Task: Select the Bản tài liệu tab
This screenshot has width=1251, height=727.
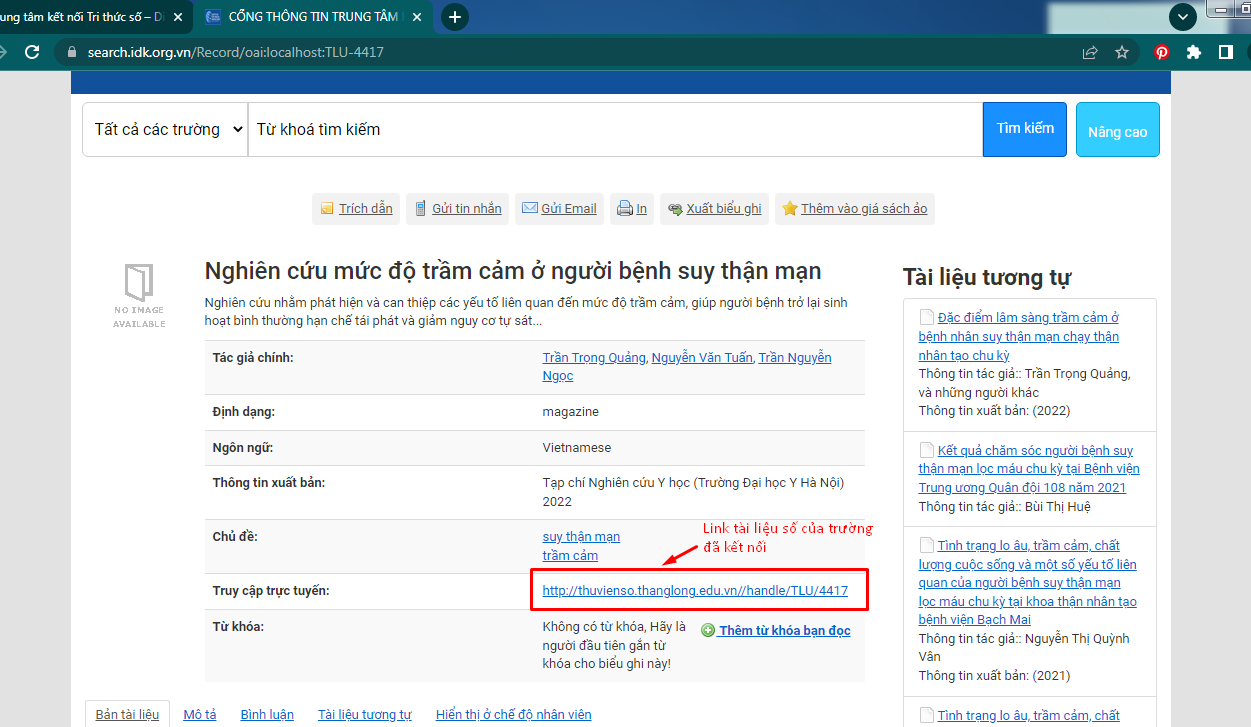Action: click(127, 714)
